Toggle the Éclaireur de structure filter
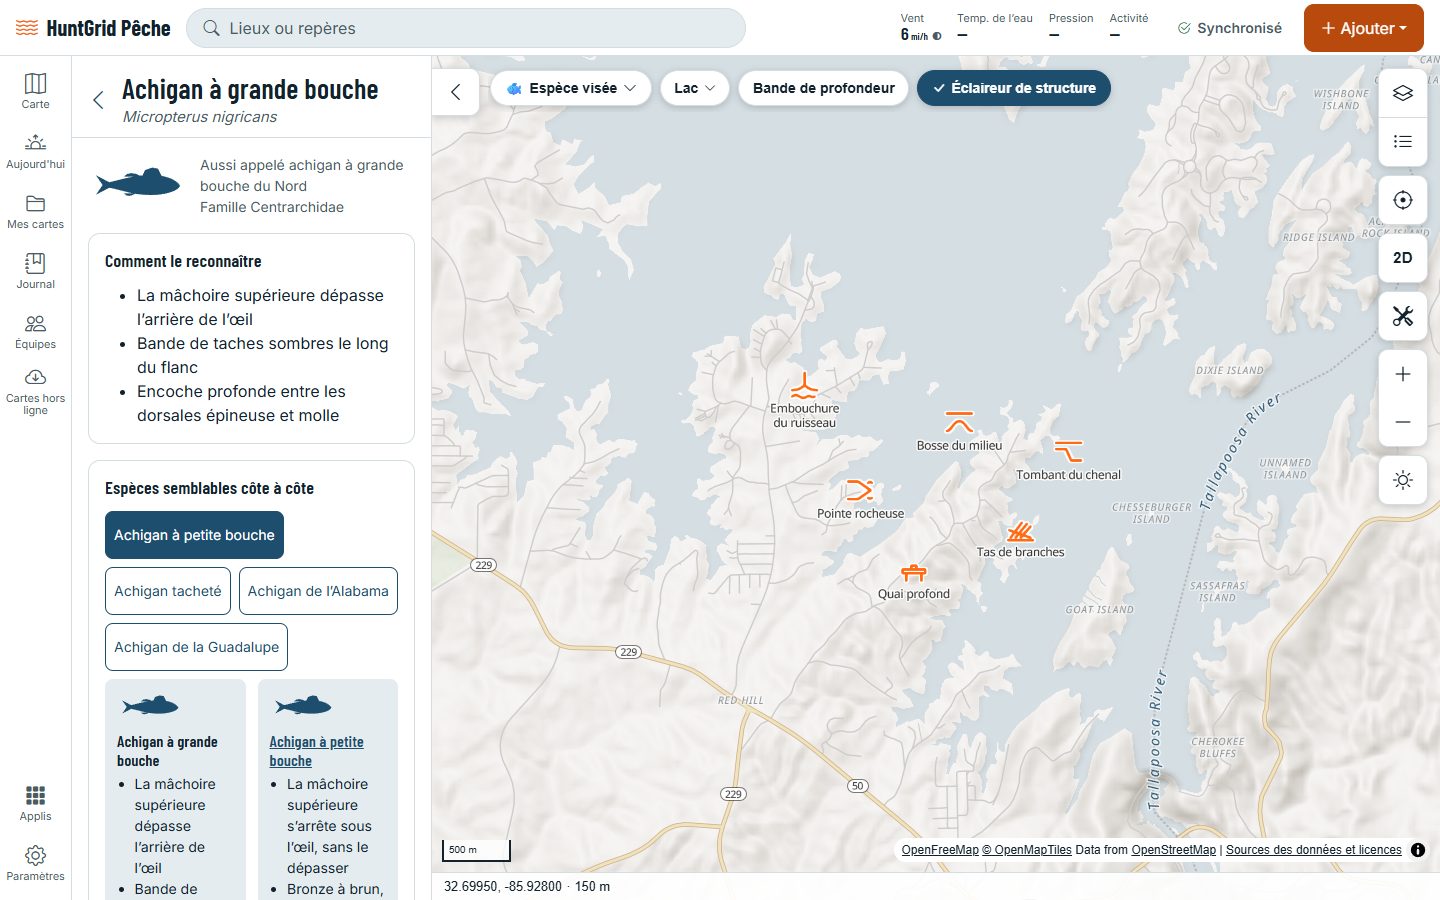Viewport: 1440px width, 900px height. pyautogui.click(x=1014, y=88)
